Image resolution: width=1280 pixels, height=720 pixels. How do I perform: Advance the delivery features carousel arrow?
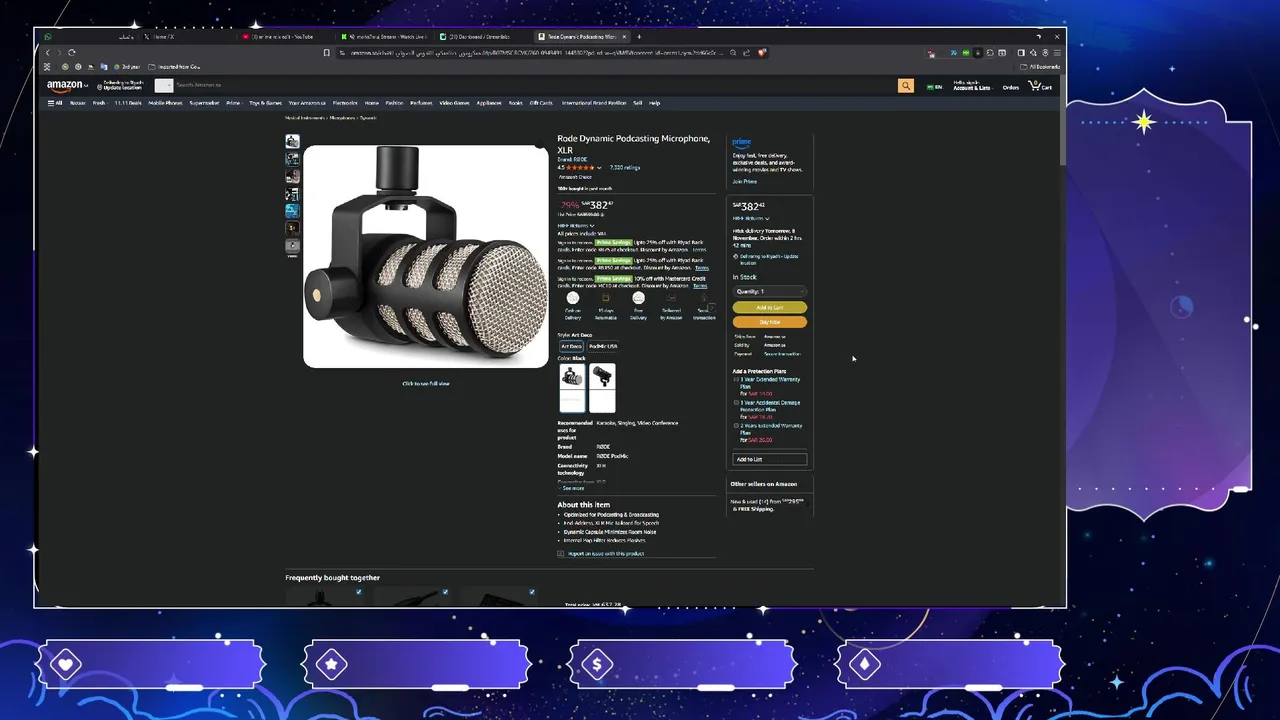tap(711, 308)
